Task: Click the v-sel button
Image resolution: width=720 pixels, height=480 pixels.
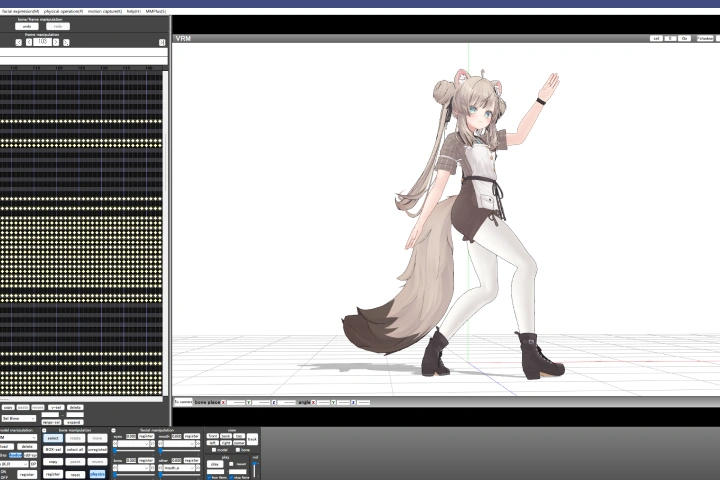Action: tap(56, 407)
